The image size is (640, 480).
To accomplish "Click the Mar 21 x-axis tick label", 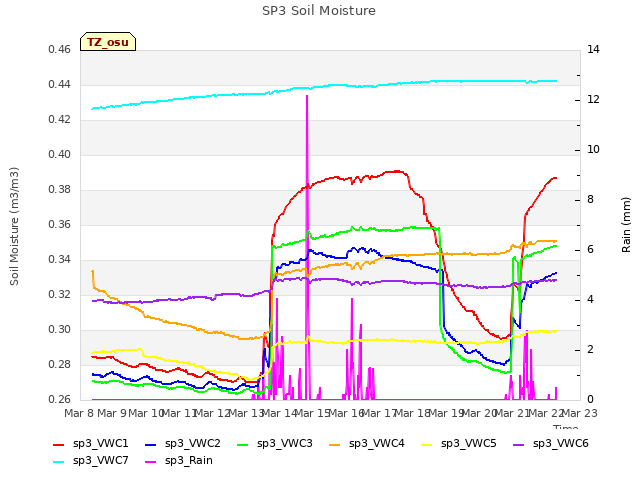I will tap(513, 413).
